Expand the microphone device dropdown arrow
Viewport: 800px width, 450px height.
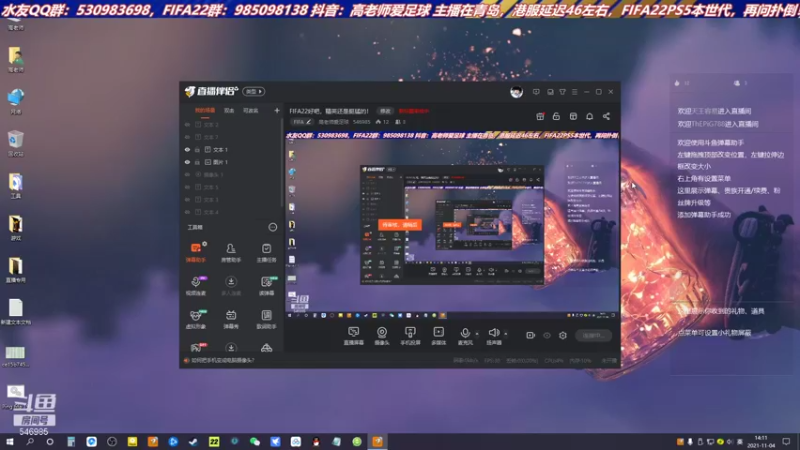click(x=477, y=334)
